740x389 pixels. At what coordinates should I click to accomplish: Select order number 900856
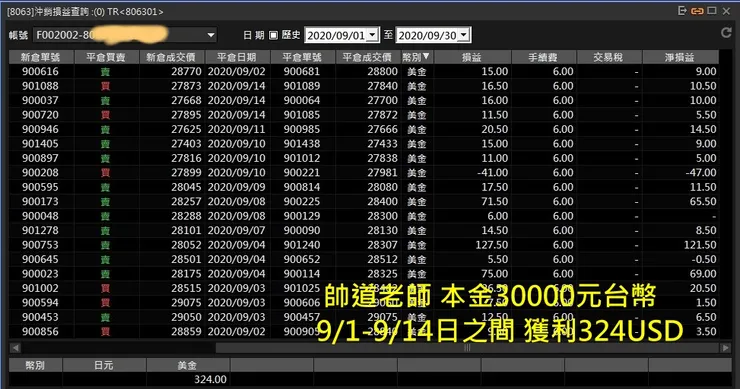[x=41, y=331]
